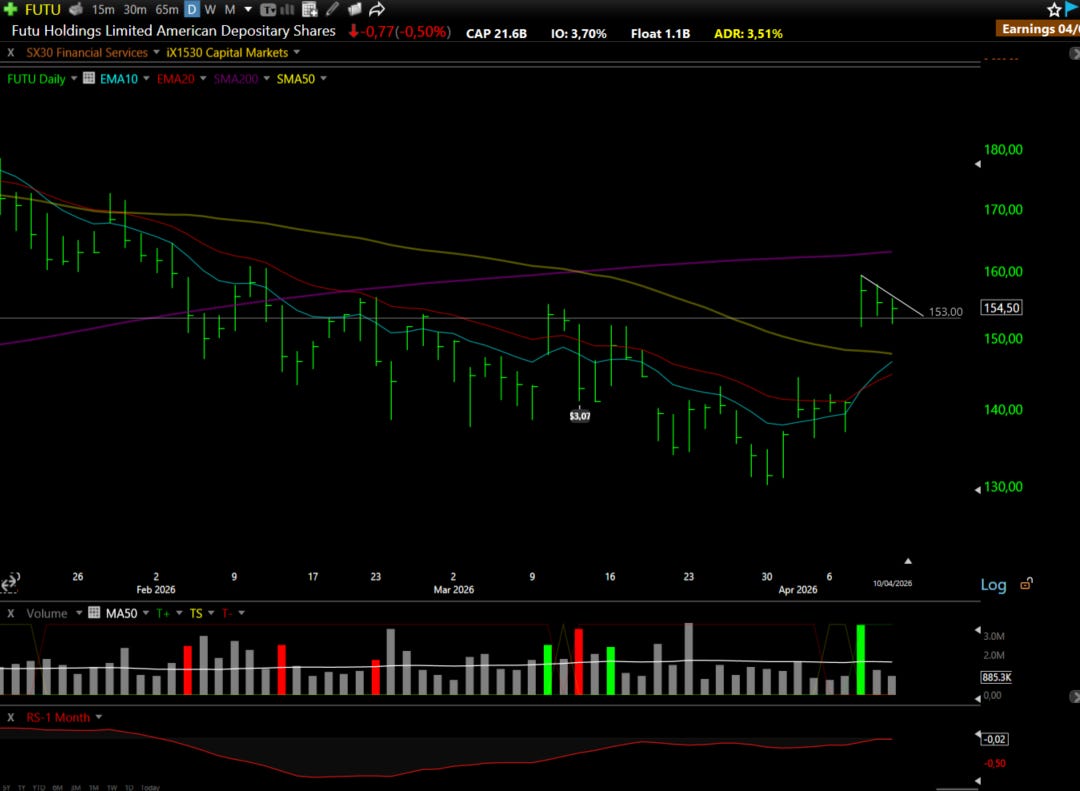
Task: Open the SX30 Financial Services dropdown
Action: (156, 52)
